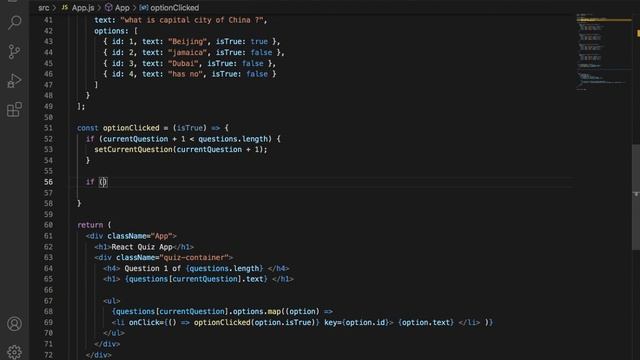640x360 pixels.
Task: Click line number 60 in the gutter
Action: (x=48, y=225)
